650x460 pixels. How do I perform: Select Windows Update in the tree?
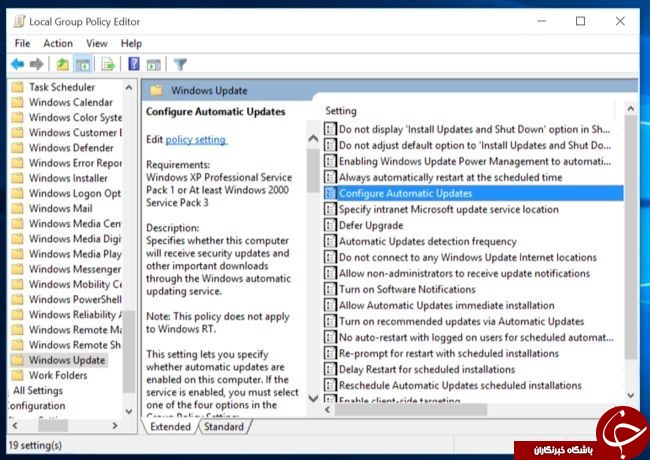[x=67, y=360]
